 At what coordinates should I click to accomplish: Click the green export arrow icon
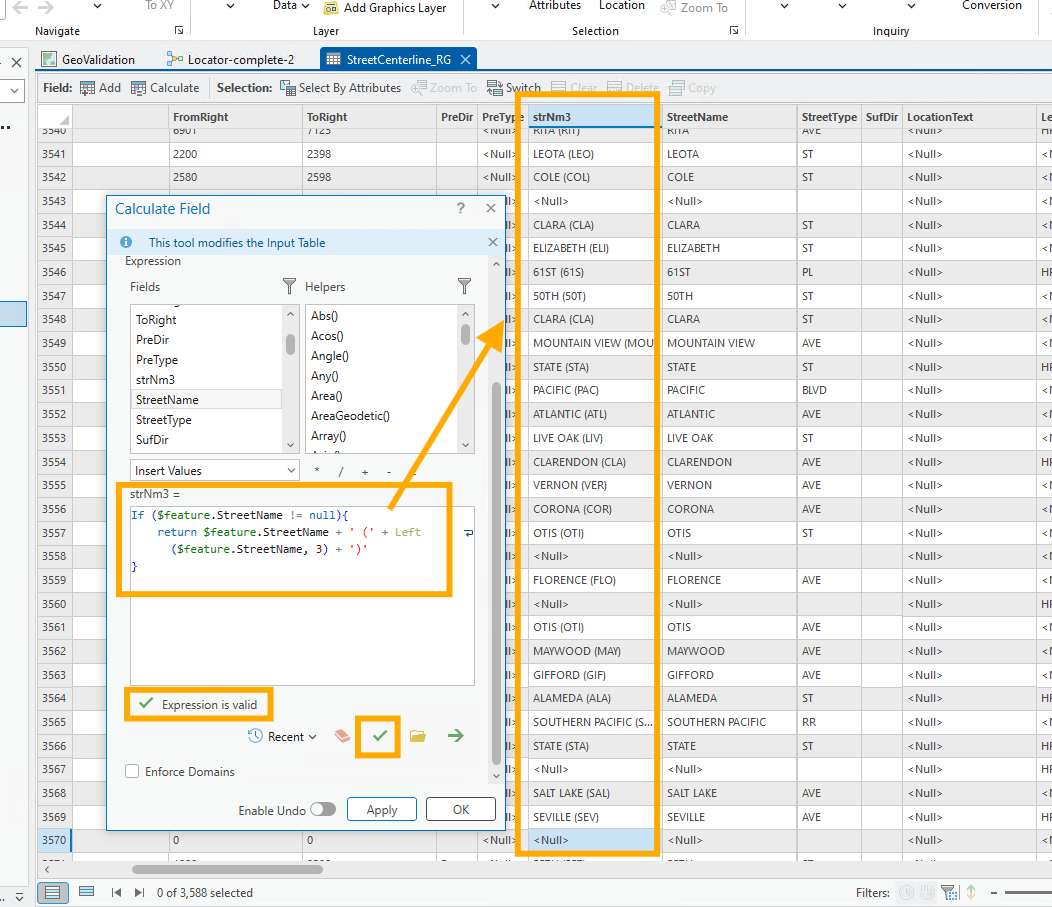pos(456,736)
